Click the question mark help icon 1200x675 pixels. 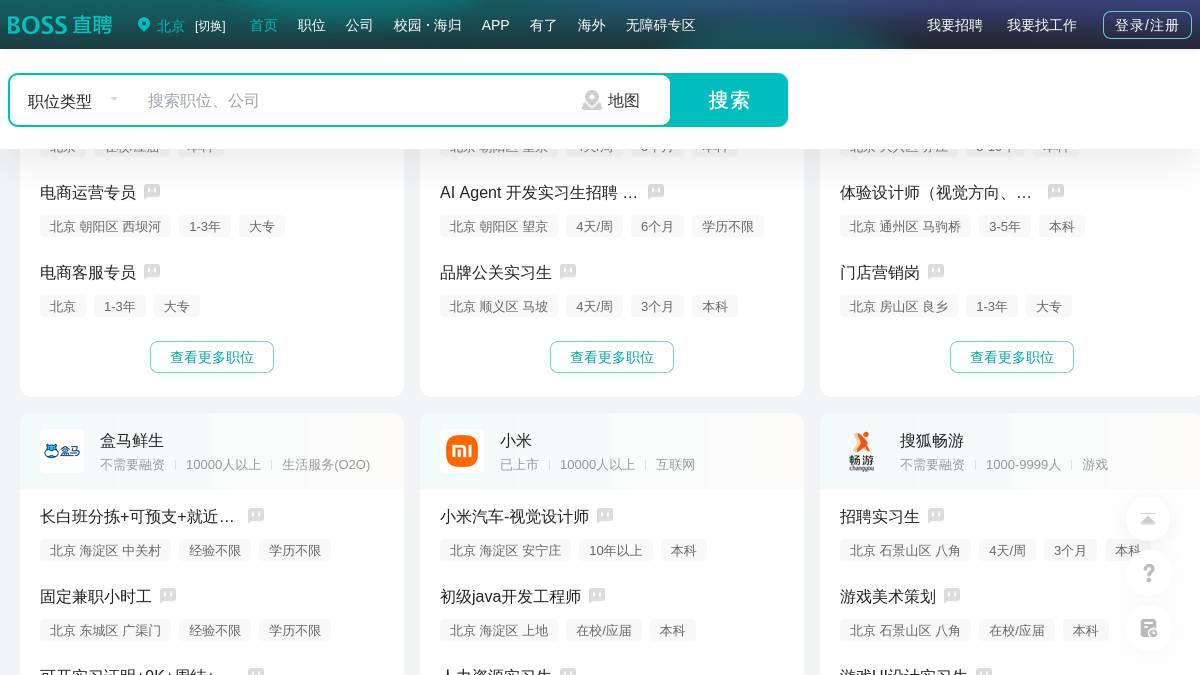click(x=1148, y=573)
